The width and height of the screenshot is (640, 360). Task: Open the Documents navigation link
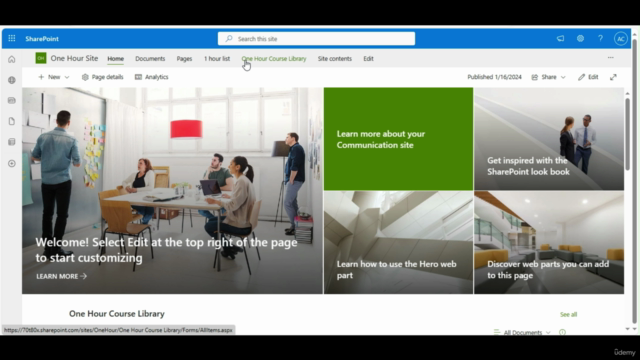click(150, 59)
